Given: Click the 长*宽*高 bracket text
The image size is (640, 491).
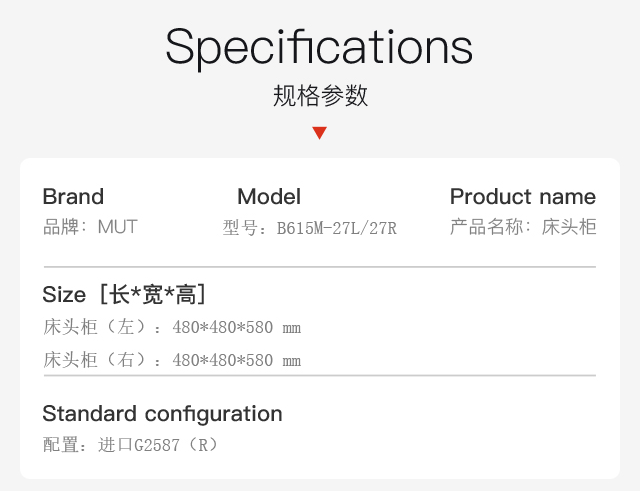Looking at the screenshot, I should [153, 295].
